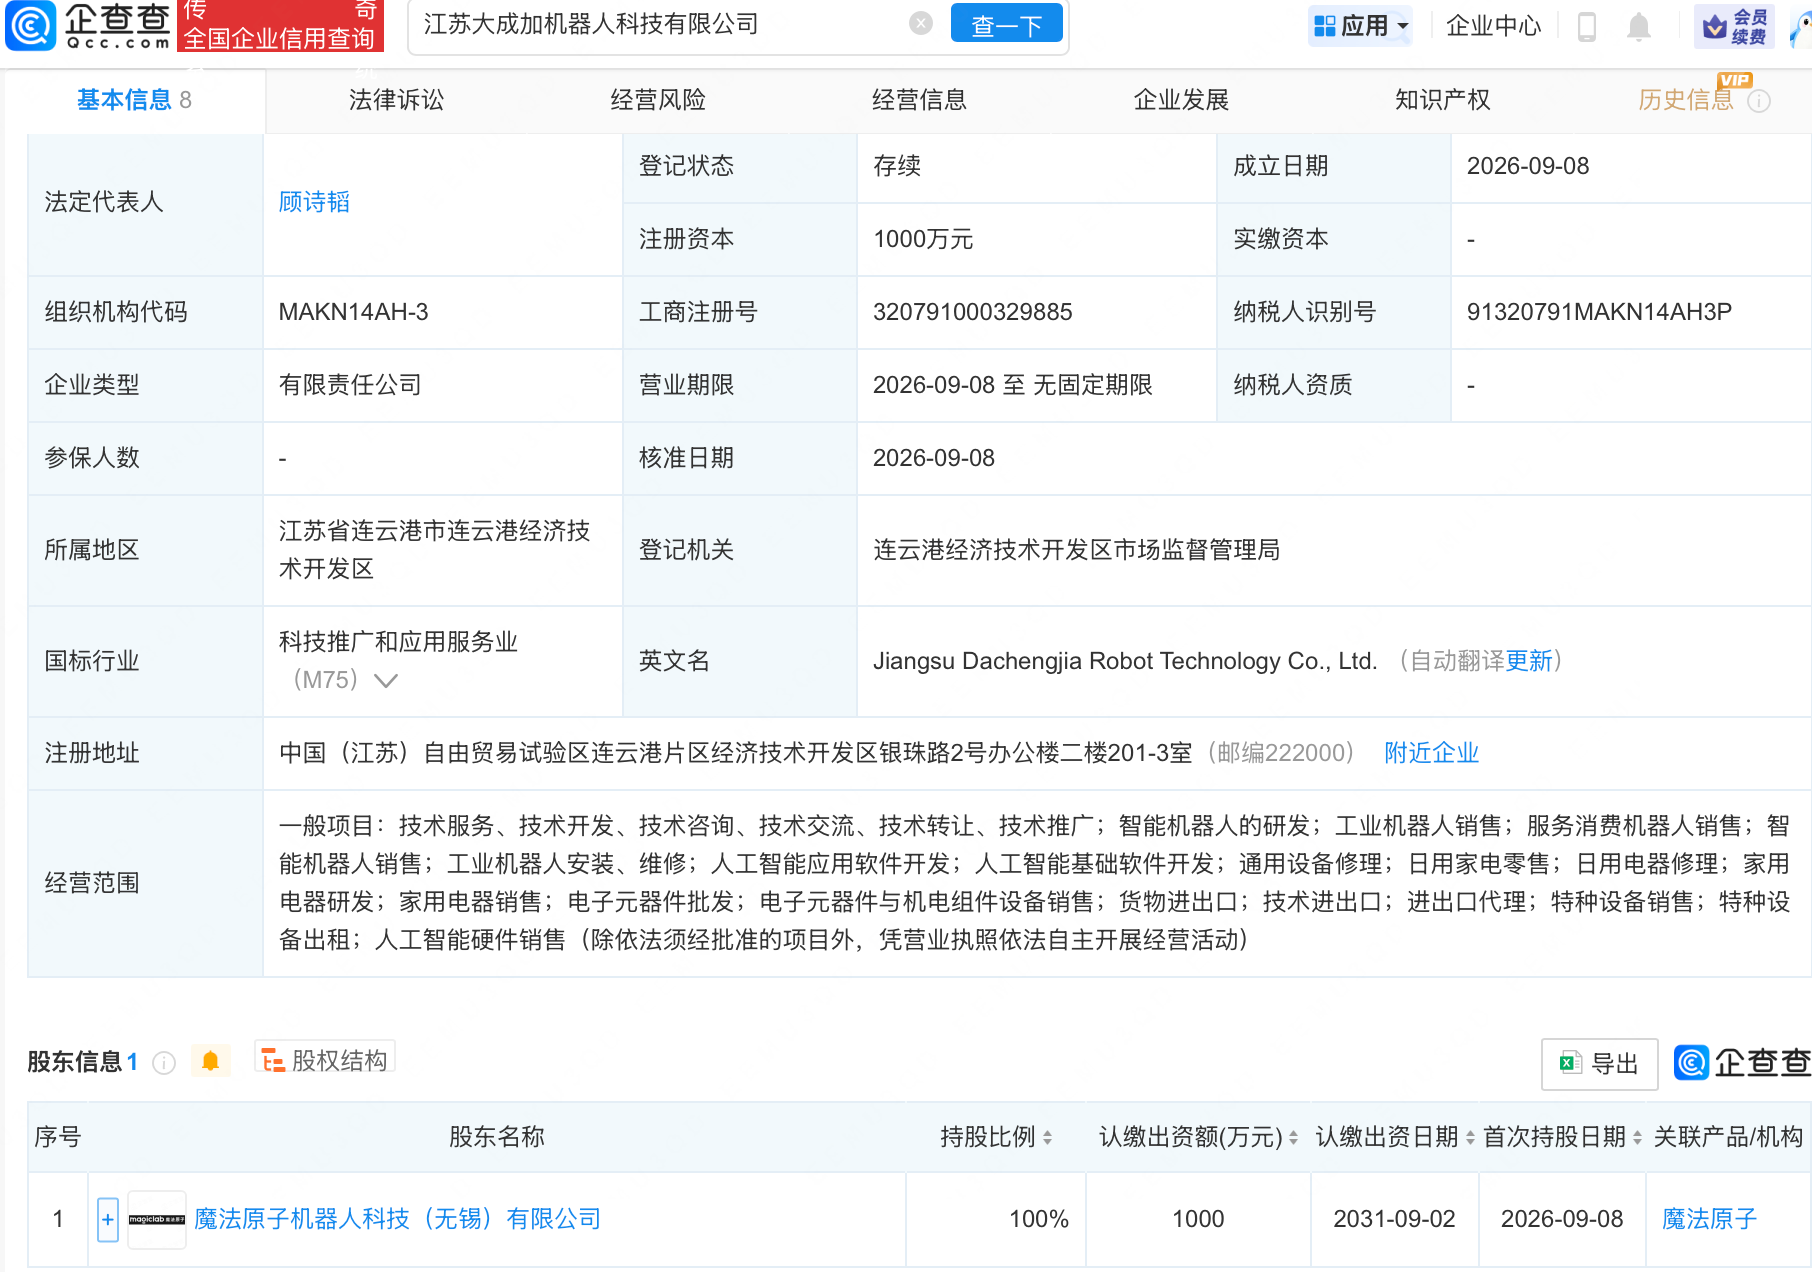
Task: Open the notifications bell in the header
Action: pos(1638,27)
